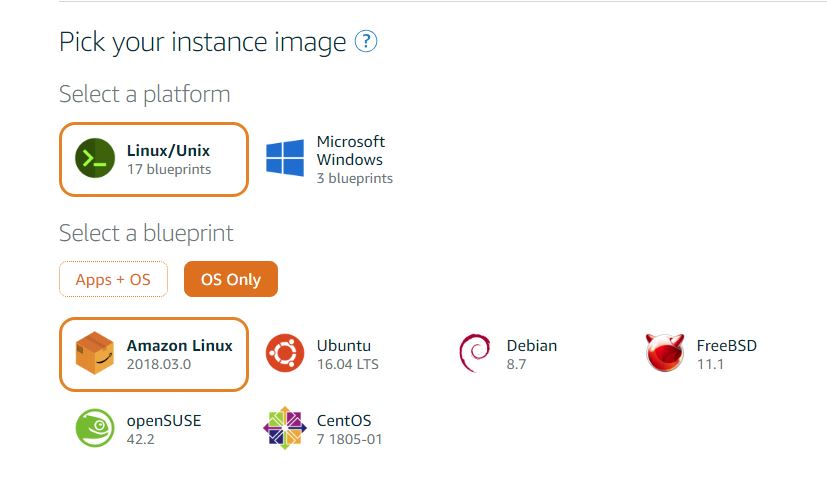Click the Microsoft Windows logo icon
Image resolution: width=827 pixels, height=485 pixels.
point(285,158)
